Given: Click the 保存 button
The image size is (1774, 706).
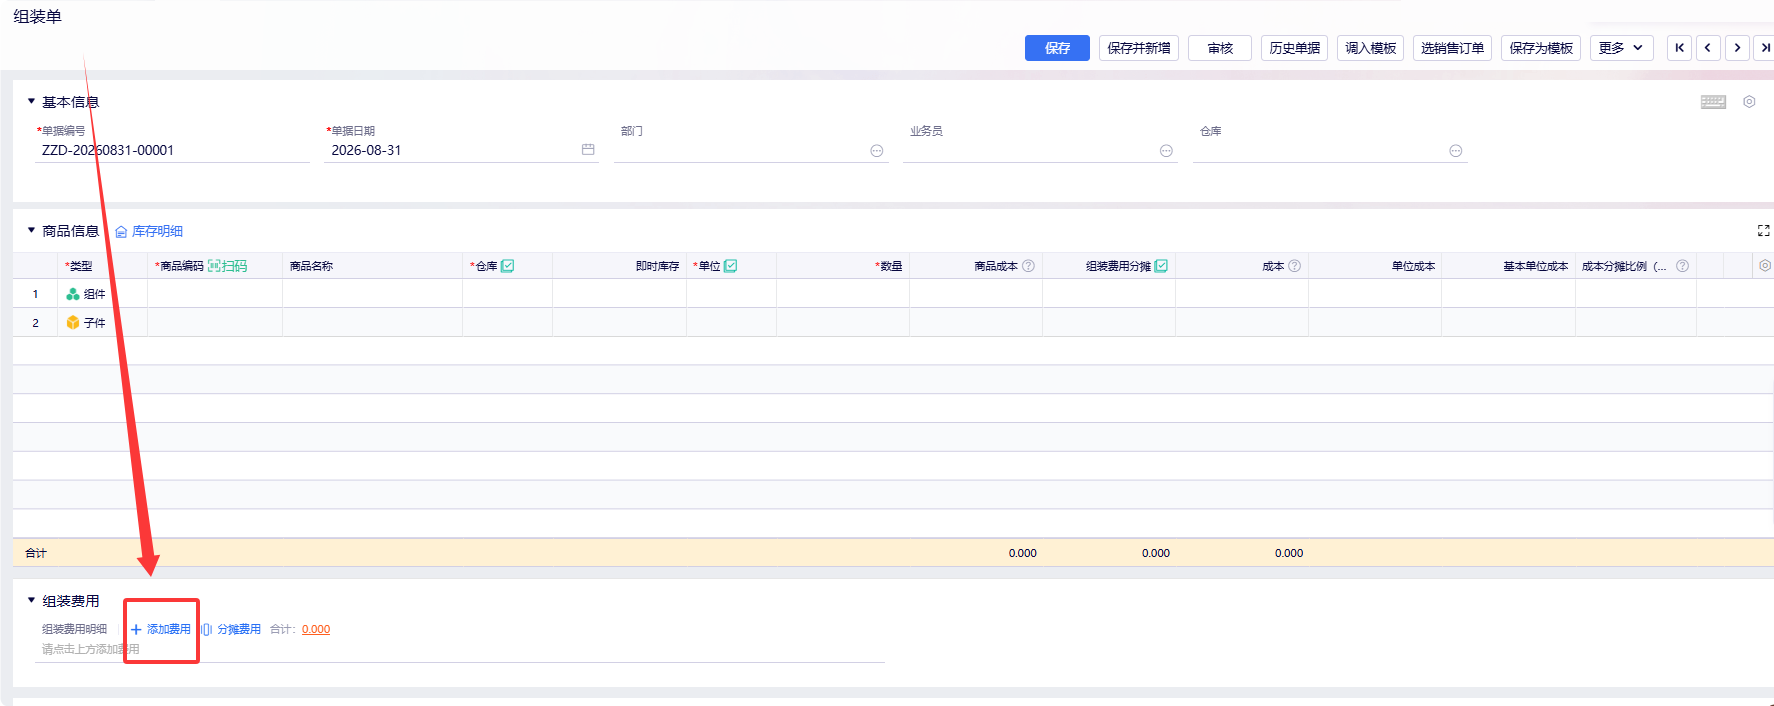Looking at the screenshot, I should click(x=1057, y=48).
